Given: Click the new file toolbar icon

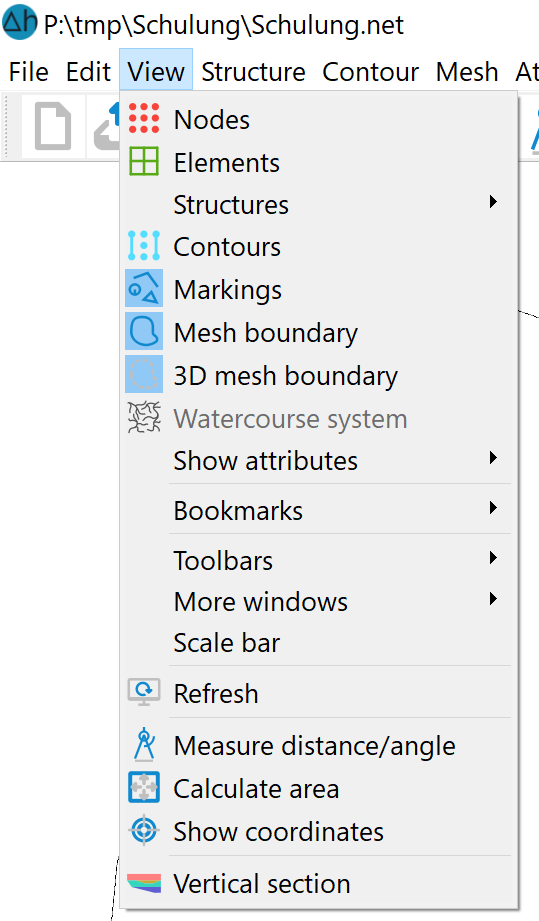Looking at the screenshot, I should click(x=53, y=125).
